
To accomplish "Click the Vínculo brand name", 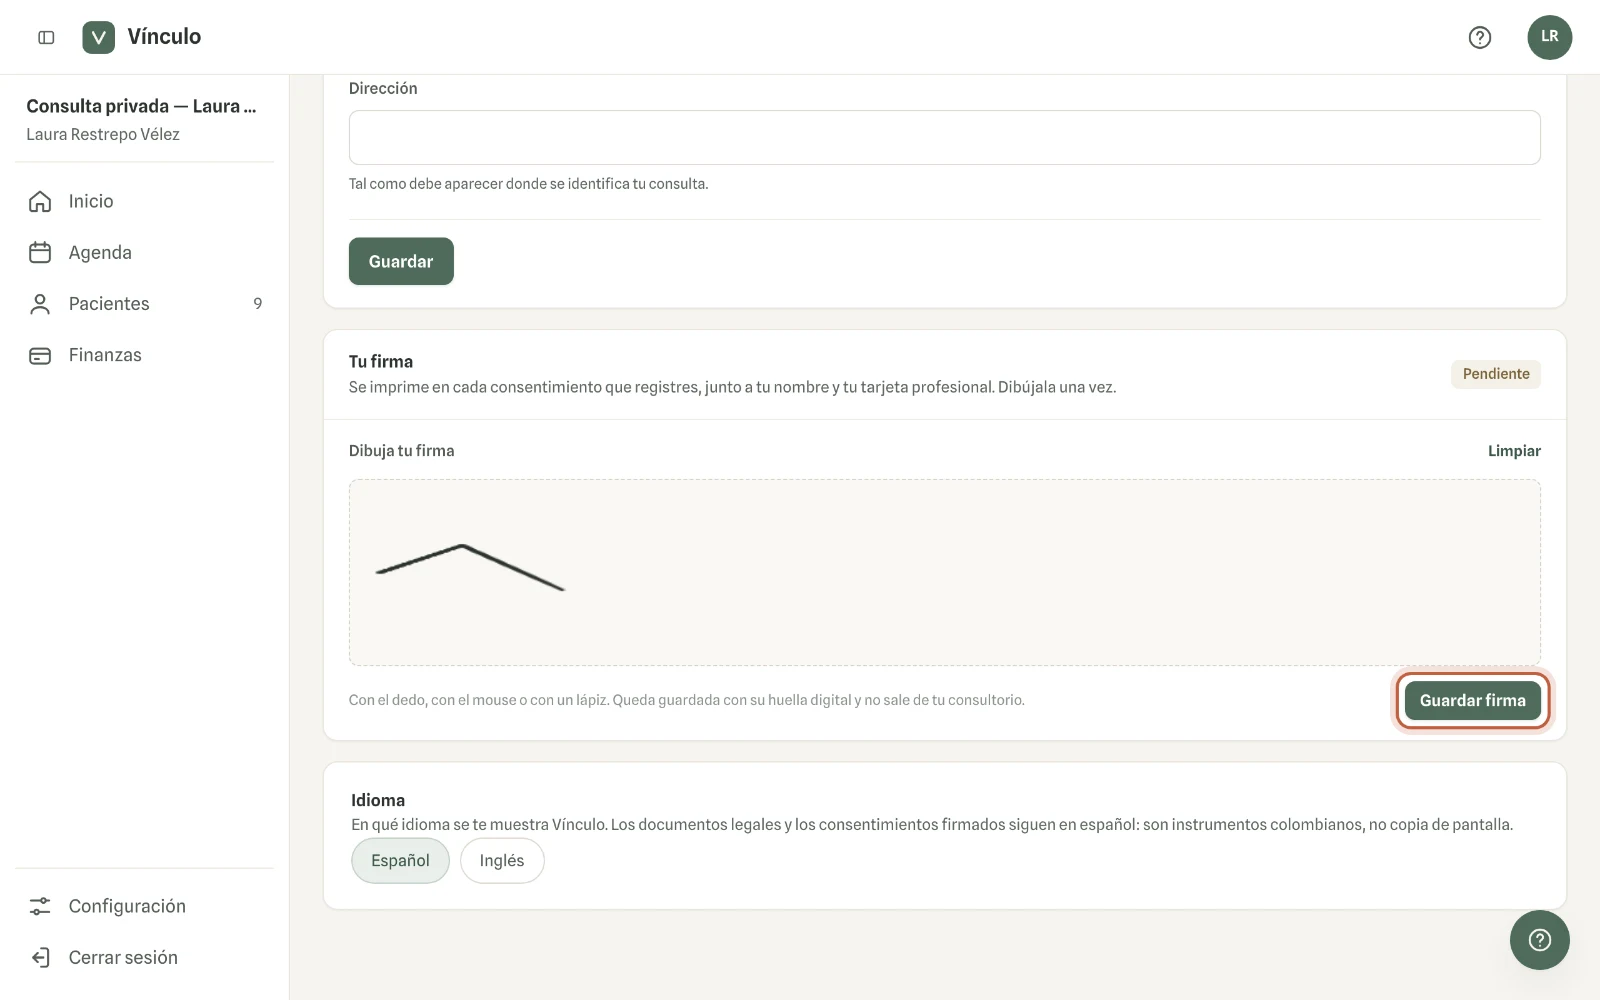I will (x=164, y=37).
